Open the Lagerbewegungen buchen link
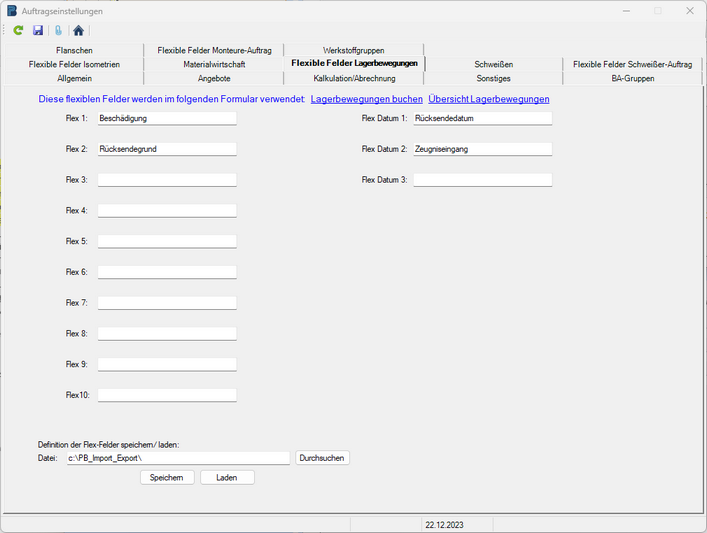This screenshot has width=707, height=533. coord(366,99)
